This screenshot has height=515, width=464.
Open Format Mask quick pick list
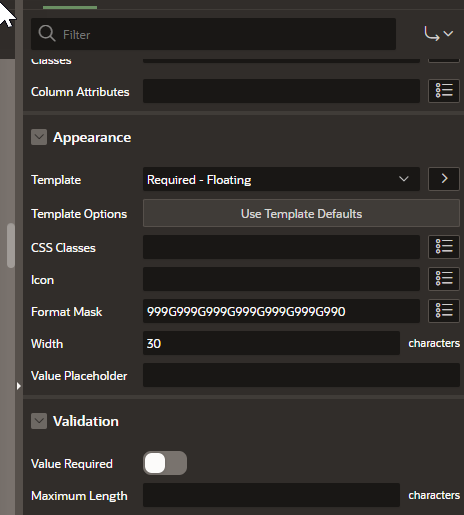coord(444,311)
